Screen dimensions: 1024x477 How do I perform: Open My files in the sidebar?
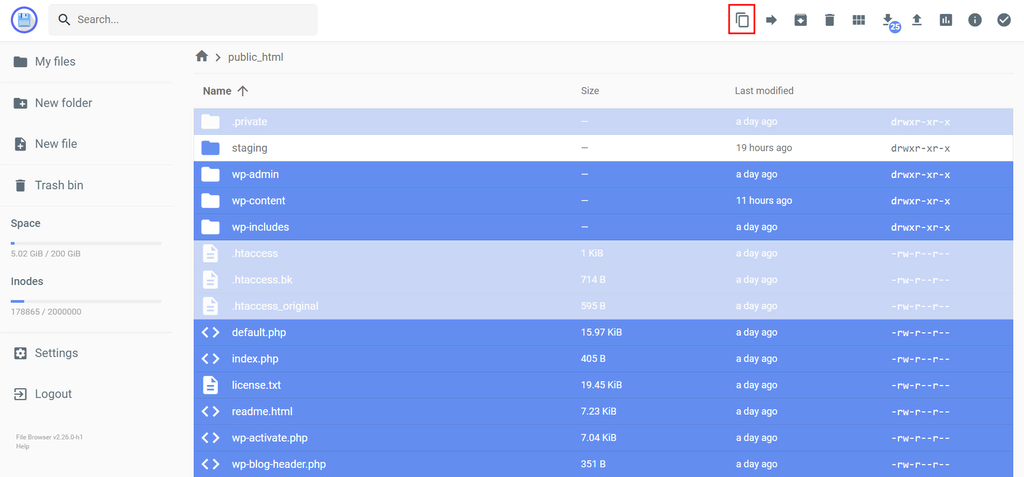(55, 62)
